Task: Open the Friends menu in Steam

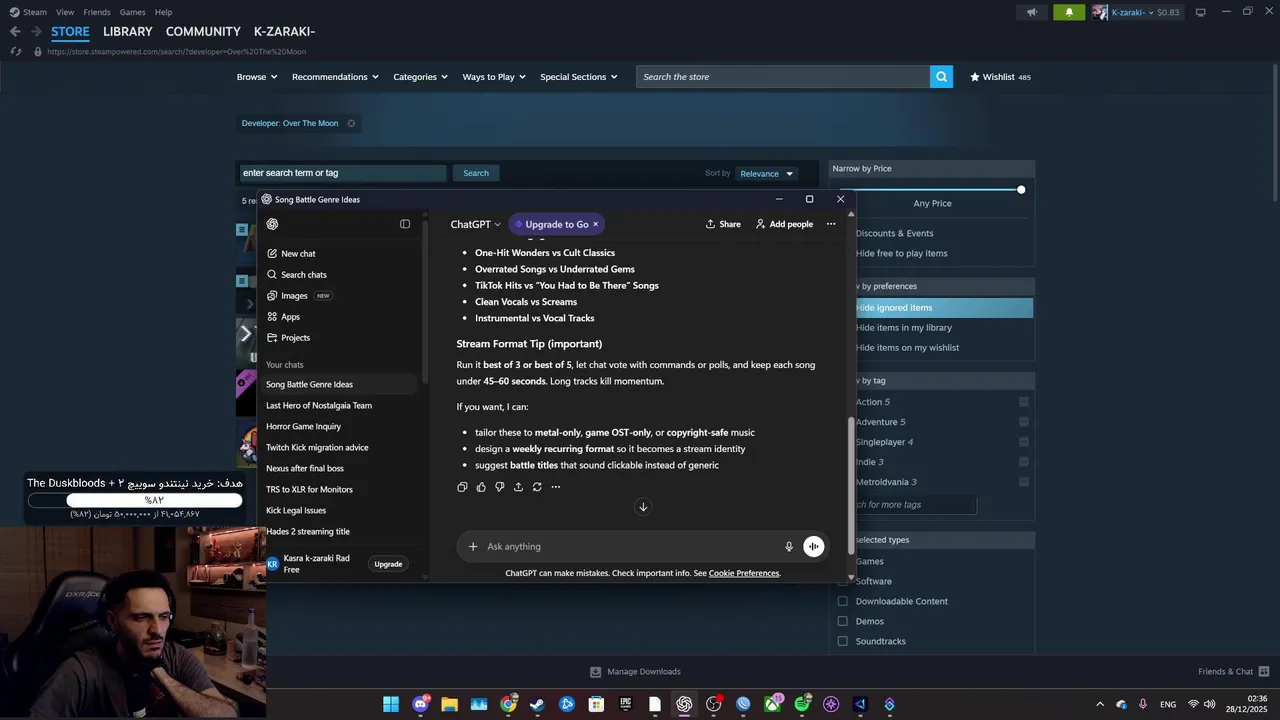Action: pos(97,12)
